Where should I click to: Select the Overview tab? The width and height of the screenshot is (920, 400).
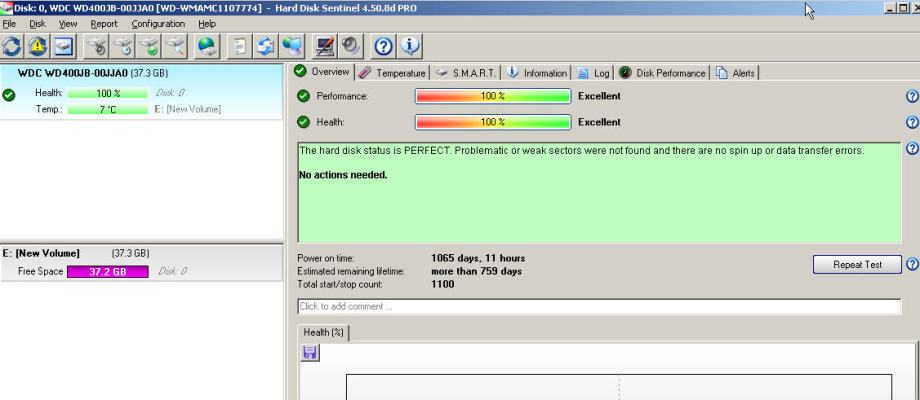(323, 72)
